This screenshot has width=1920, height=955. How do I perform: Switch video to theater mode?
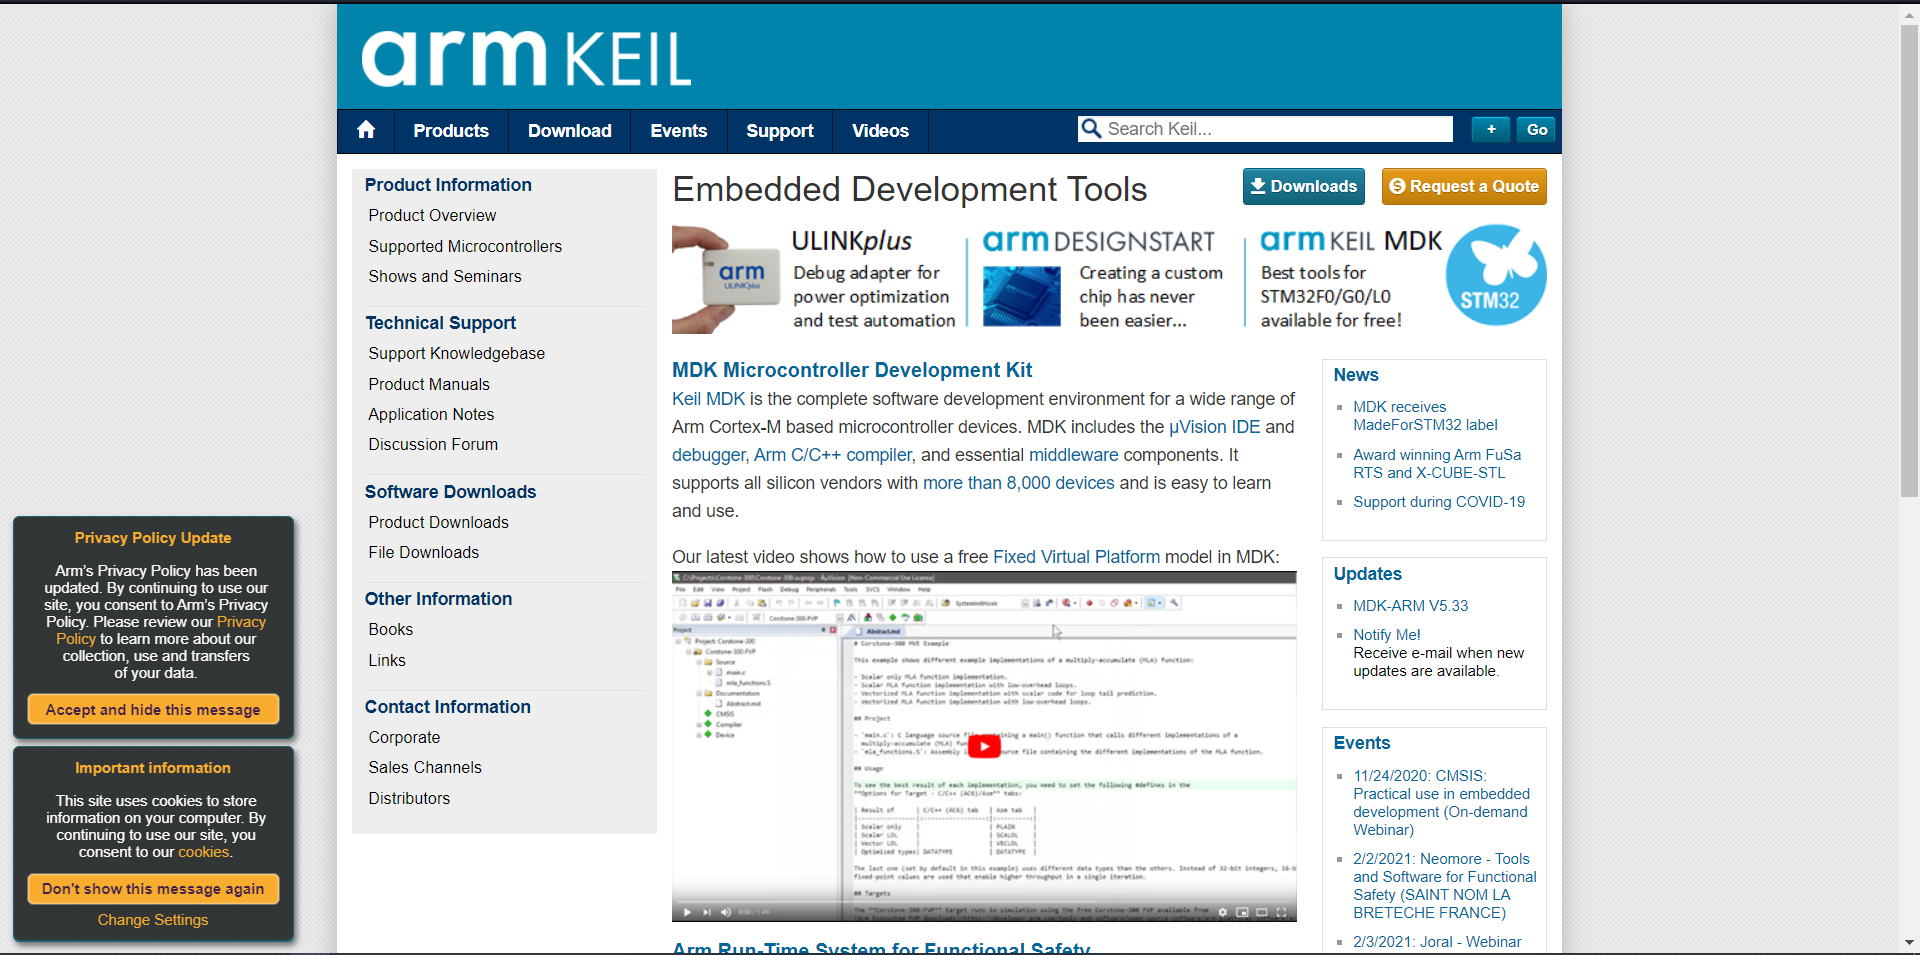point(1262,912)
